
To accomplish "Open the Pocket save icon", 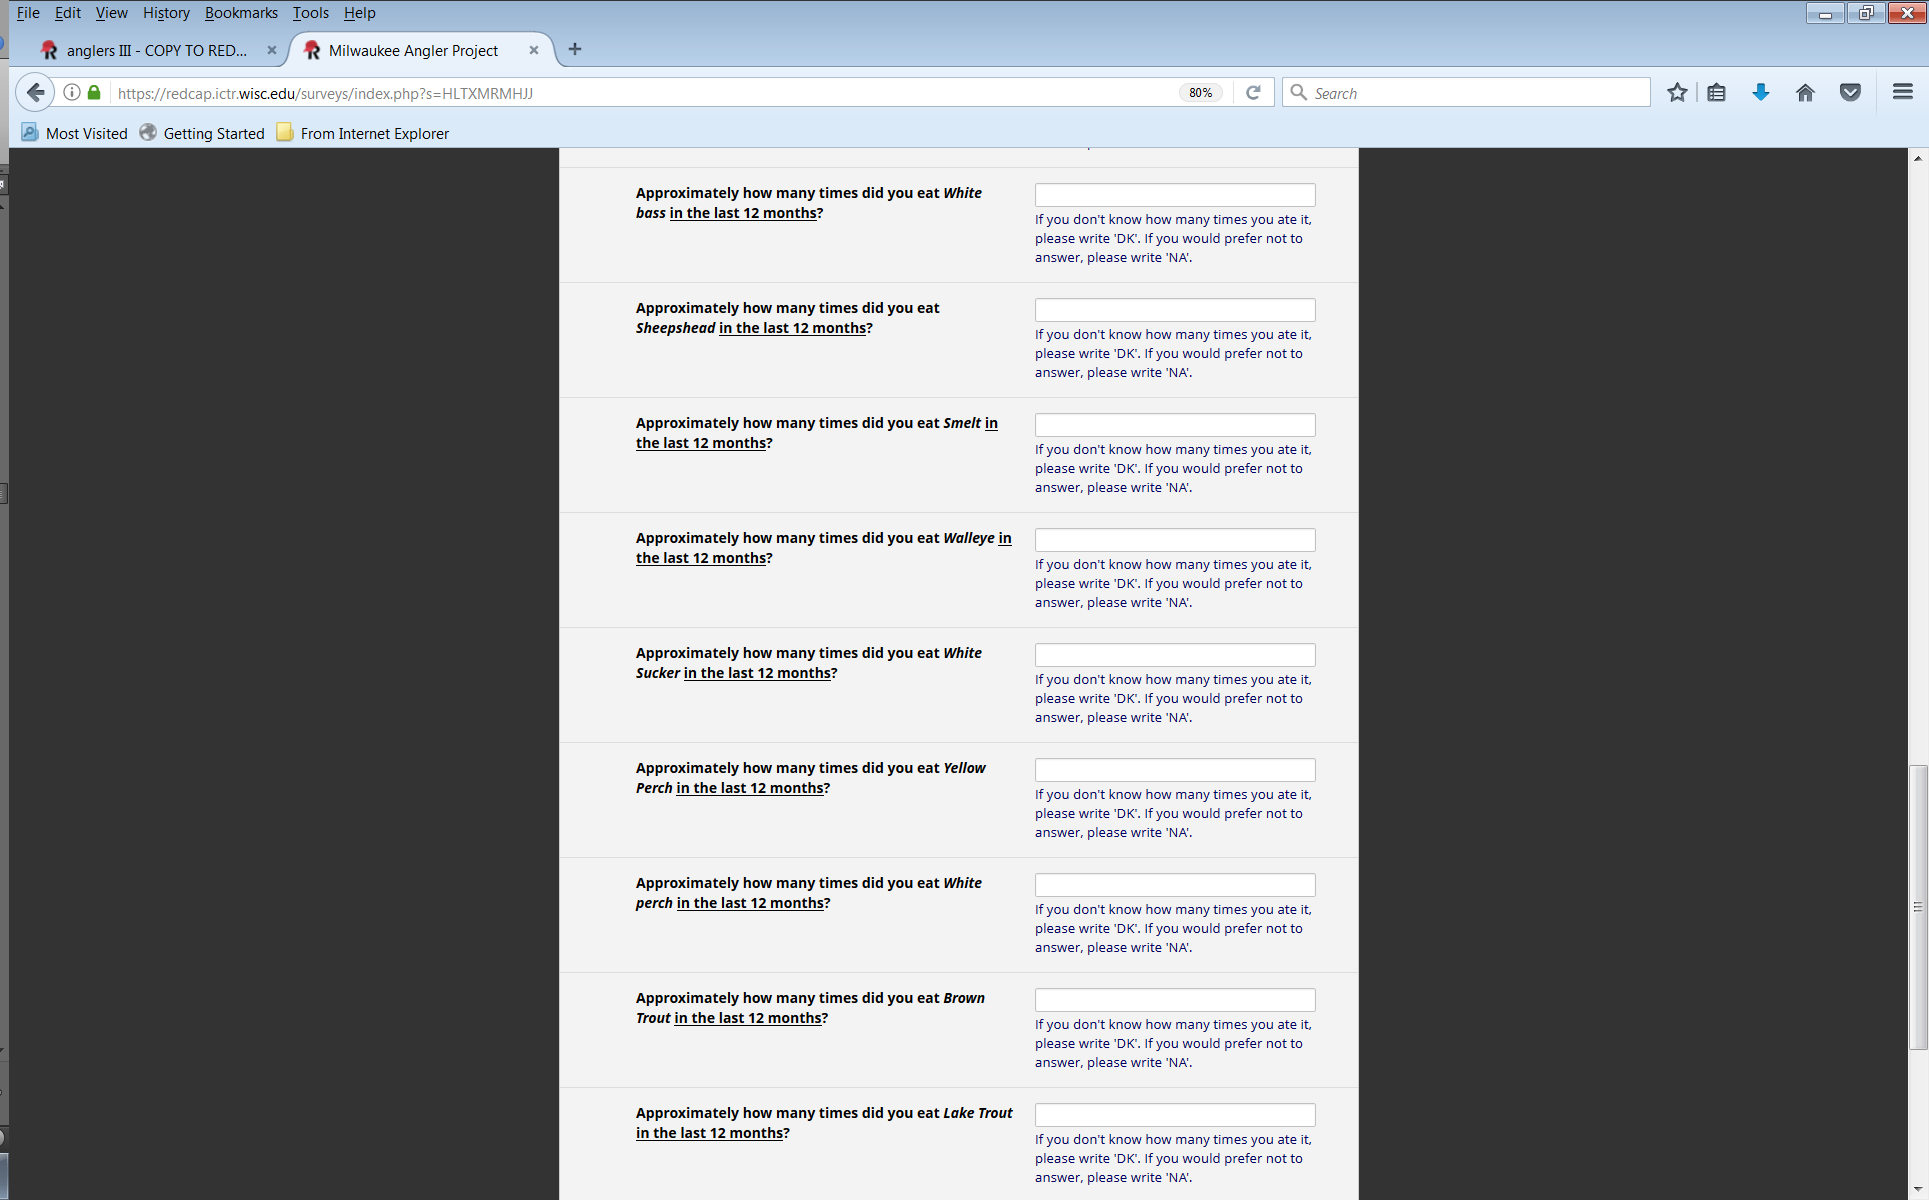I will [1850, 93].
